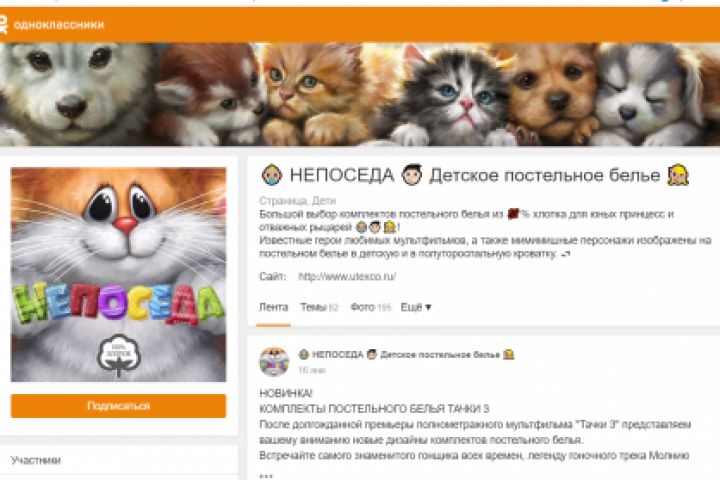Viewport: 720px width, 480px height.
Task: Open the Участники members section
Action: [x=36, y=460]
